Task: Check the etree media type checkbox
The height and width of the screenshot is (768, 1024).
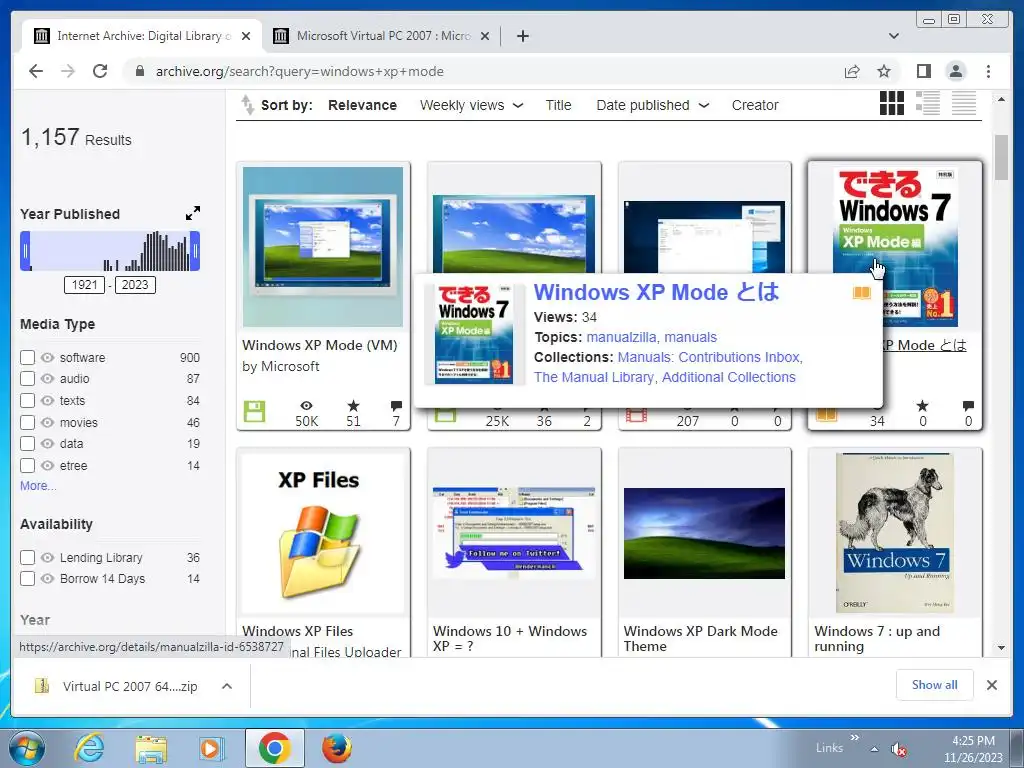Action: (x=27, y=466)
